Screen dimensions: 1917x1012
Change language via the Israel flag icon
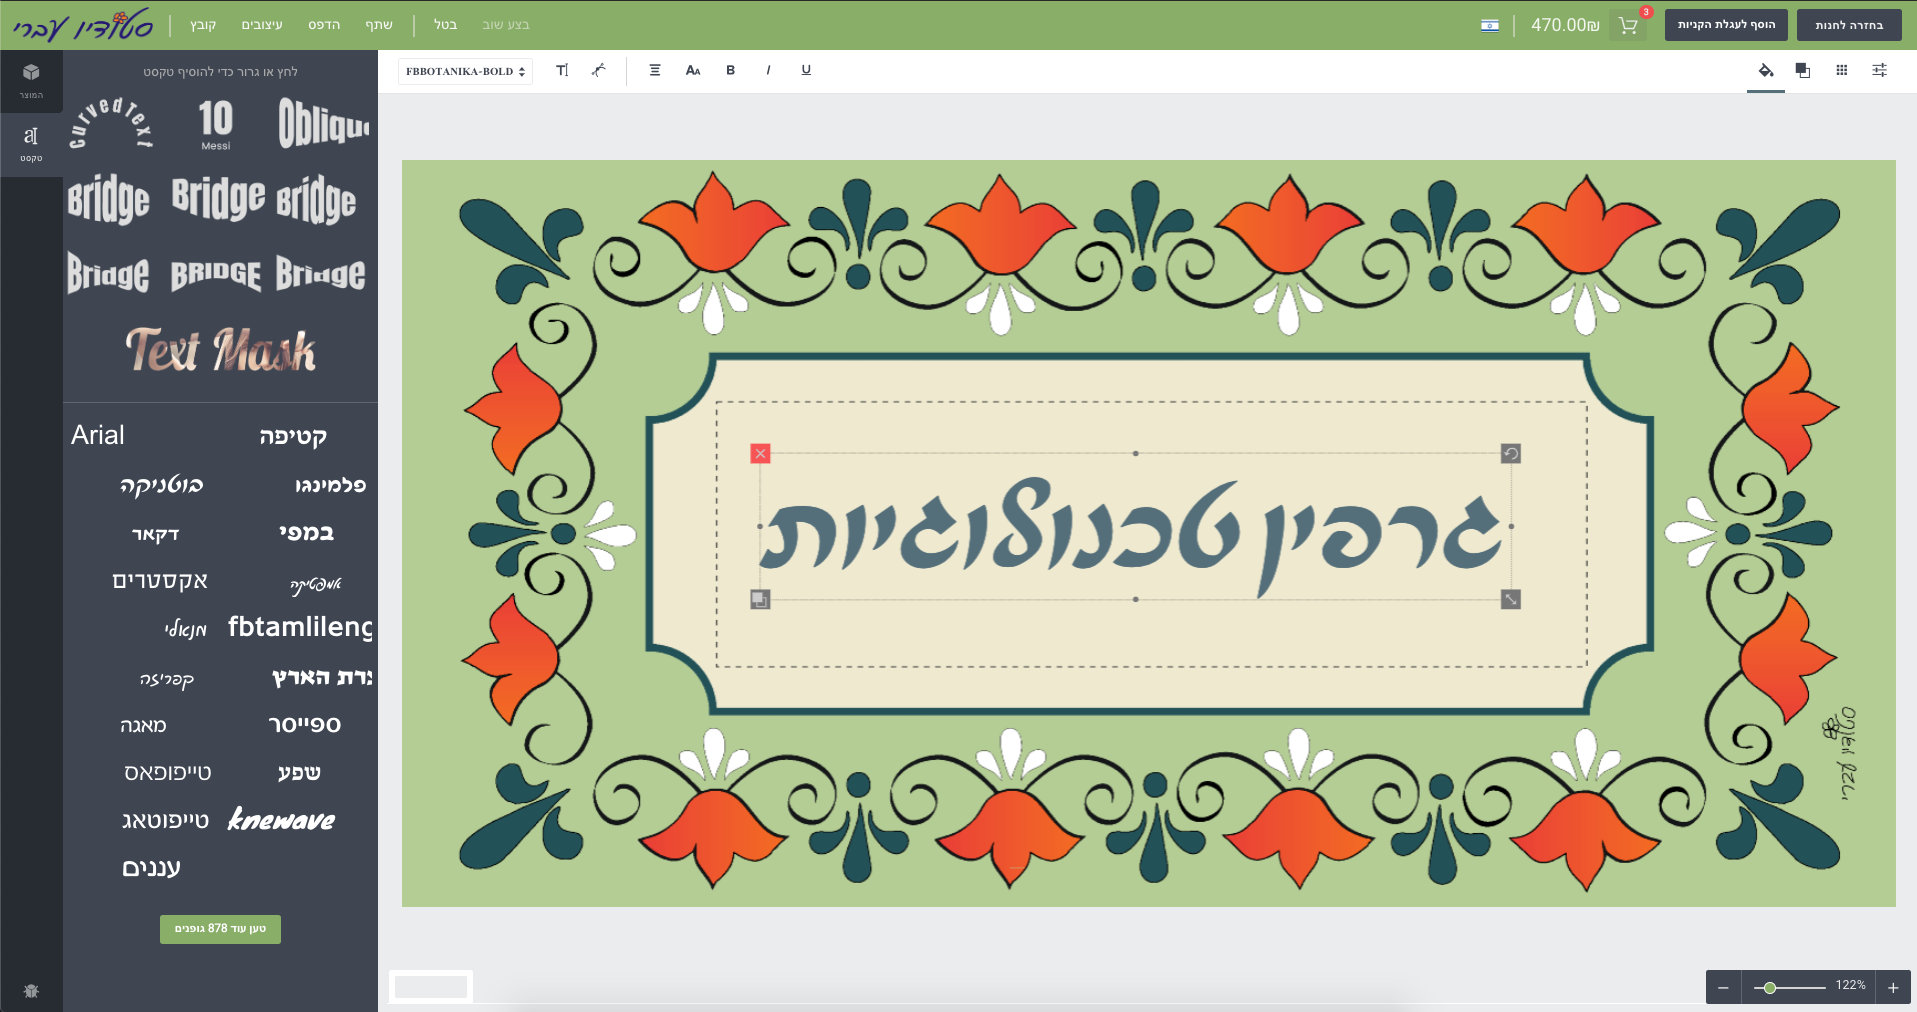pyautogui.click(x=1490, y=25)
